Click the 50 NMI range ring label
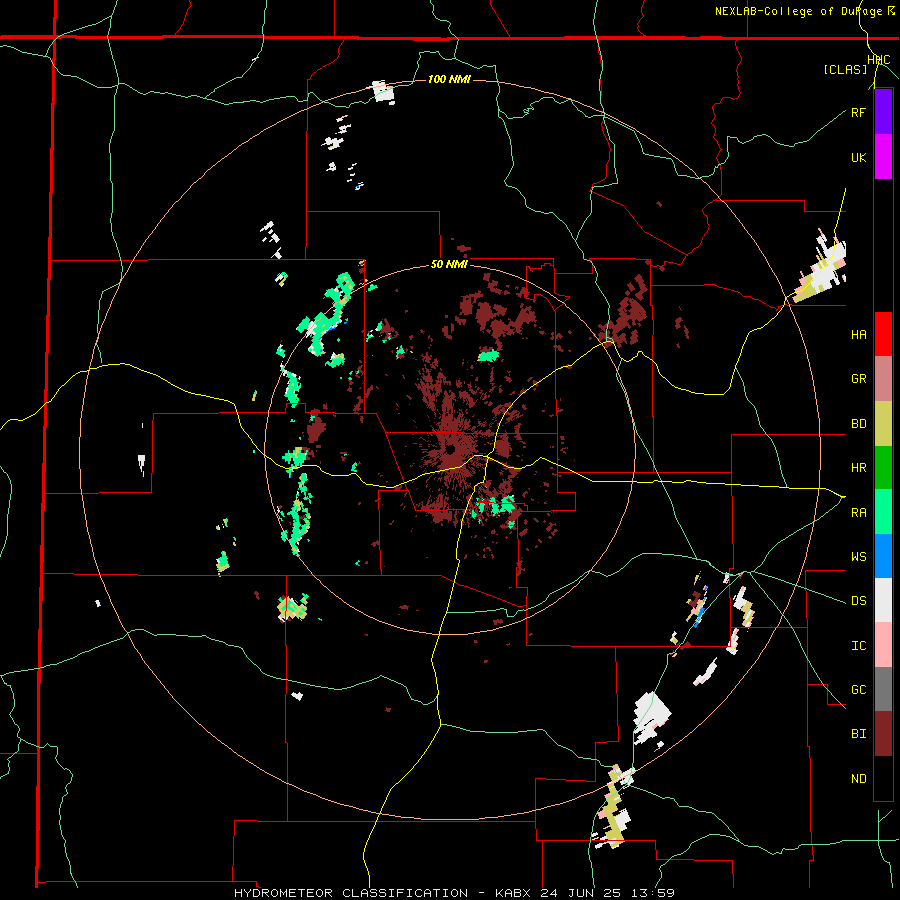 pos(449,265)
